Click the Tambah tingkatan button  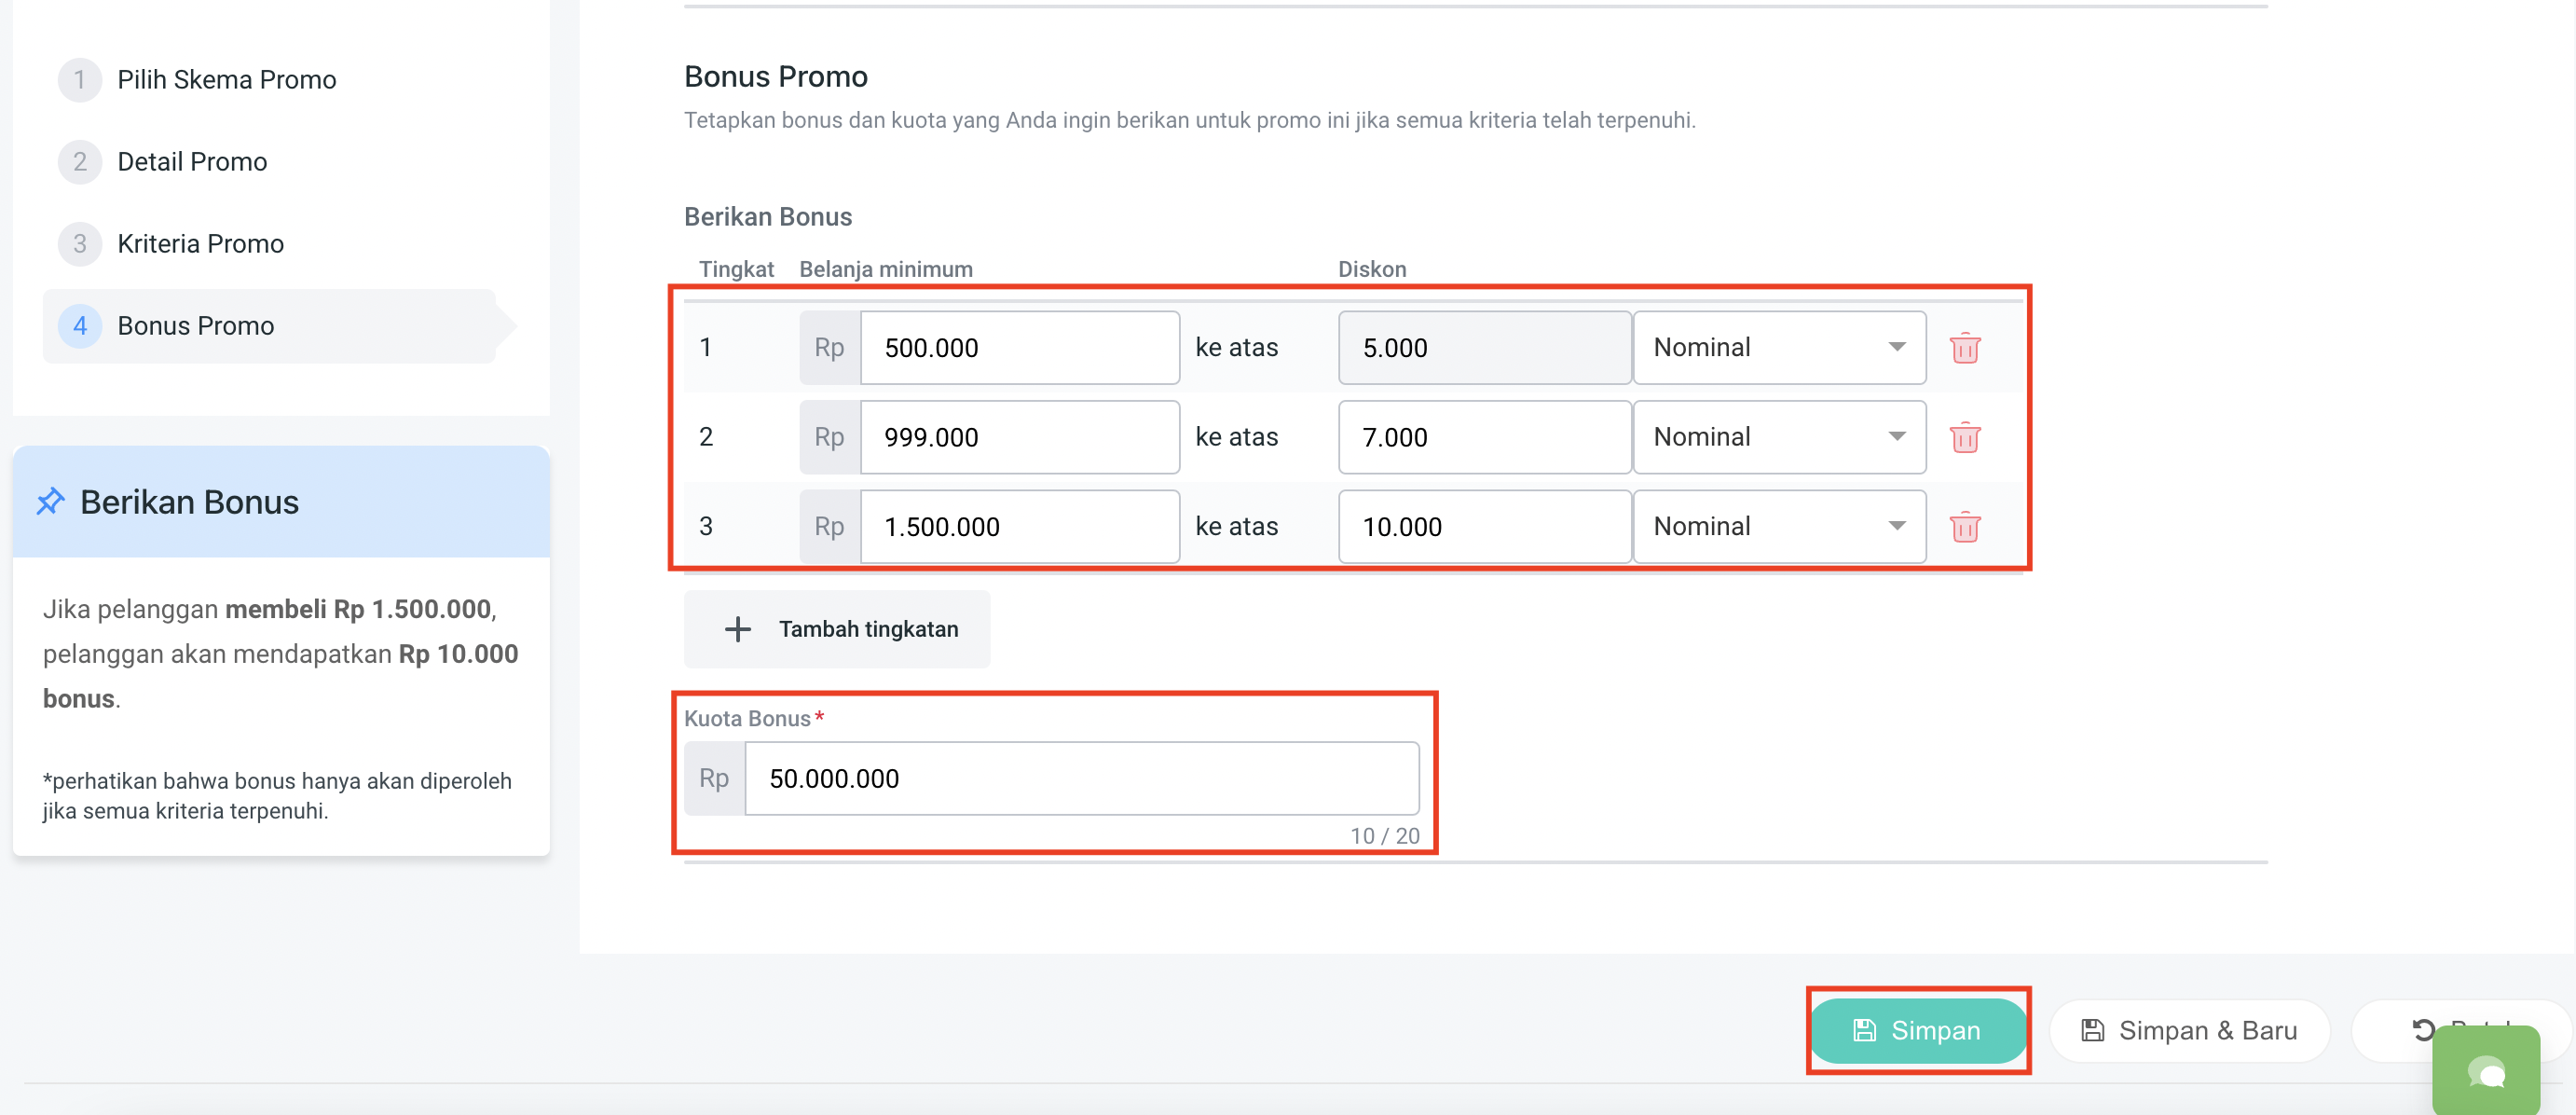coord(838,629)
